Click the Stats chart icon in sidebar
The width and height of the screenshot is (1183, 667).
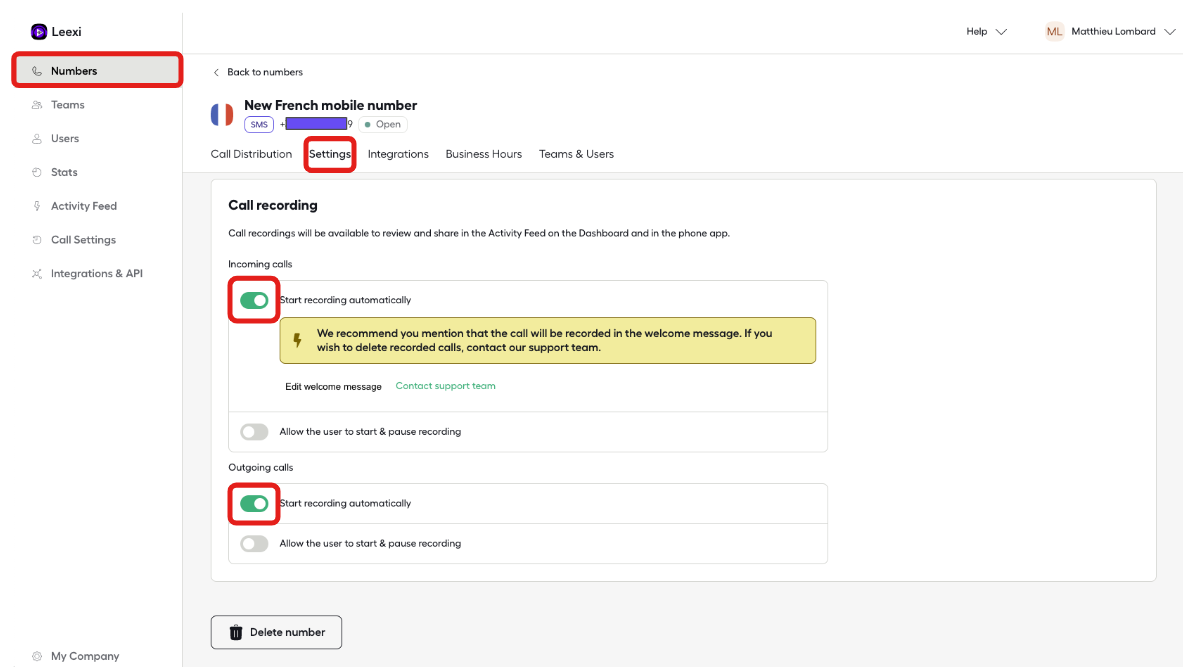pyautogui.click(x=36, y=172)
